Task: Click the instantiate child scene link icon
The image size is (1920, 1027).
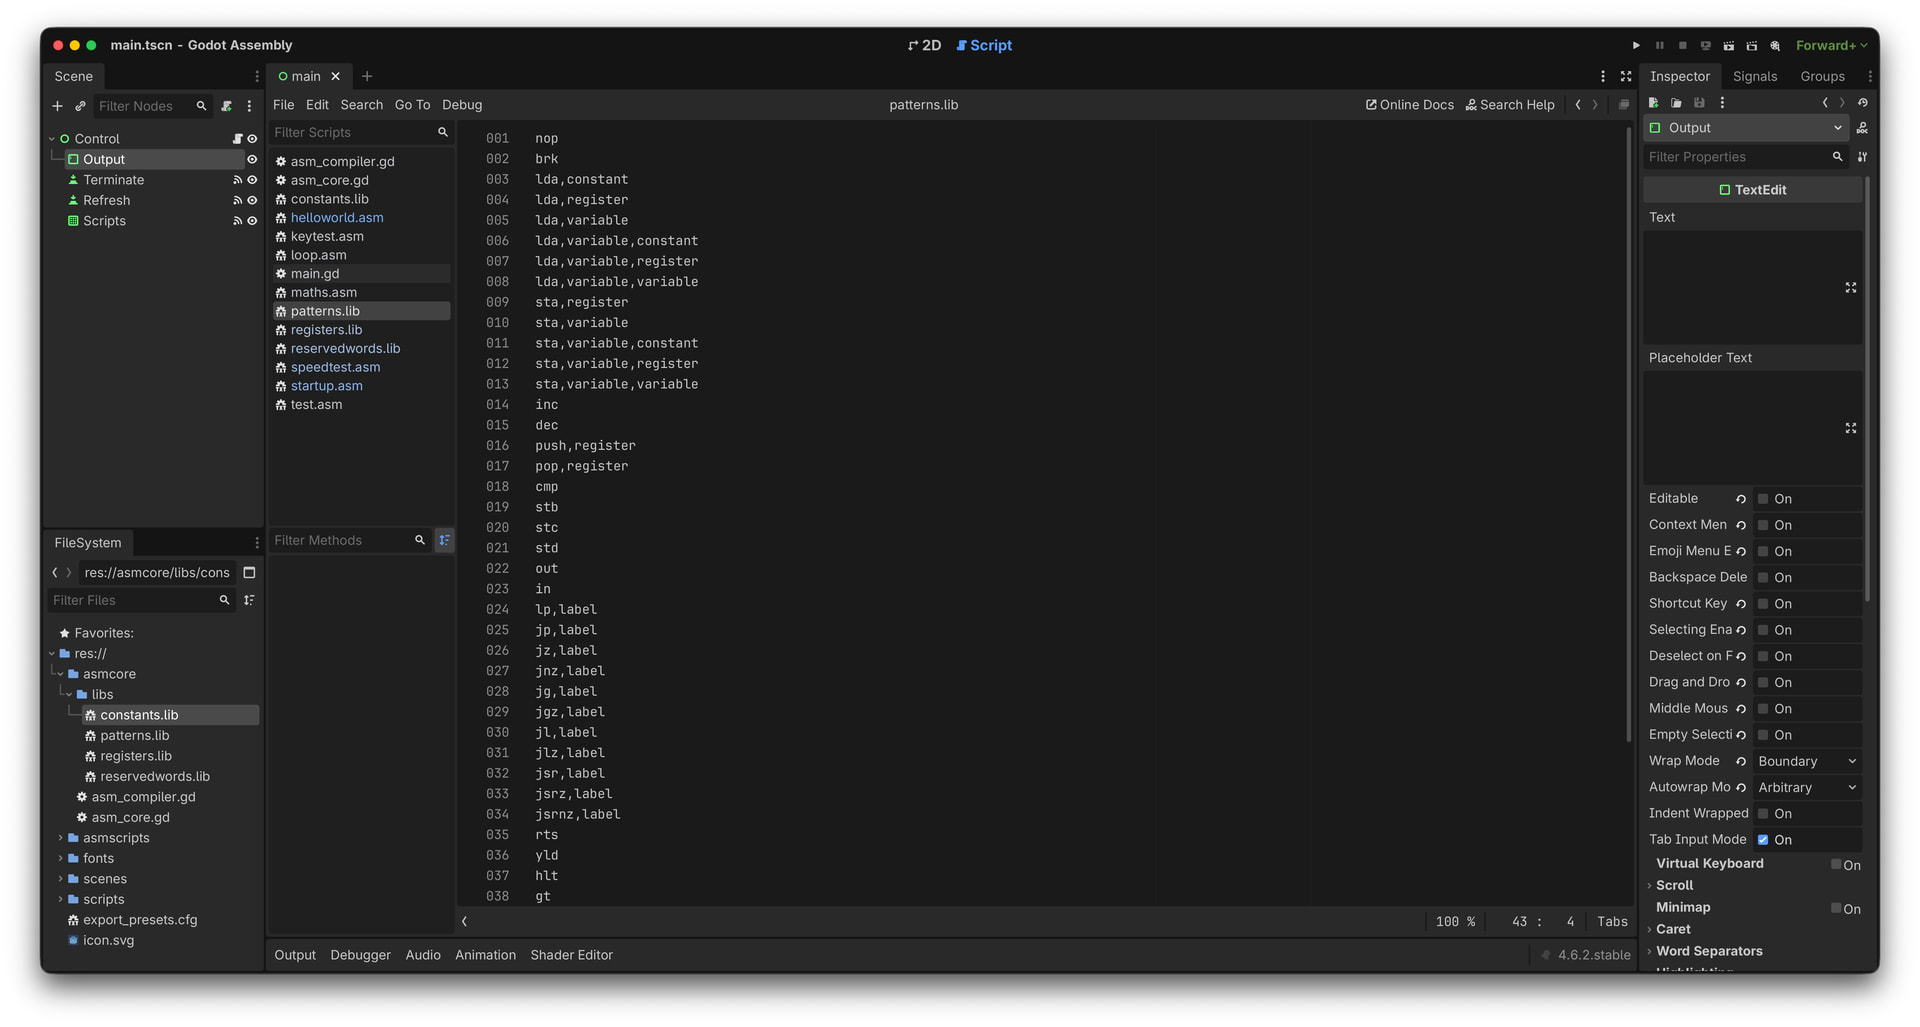Action: click(80, 106)
